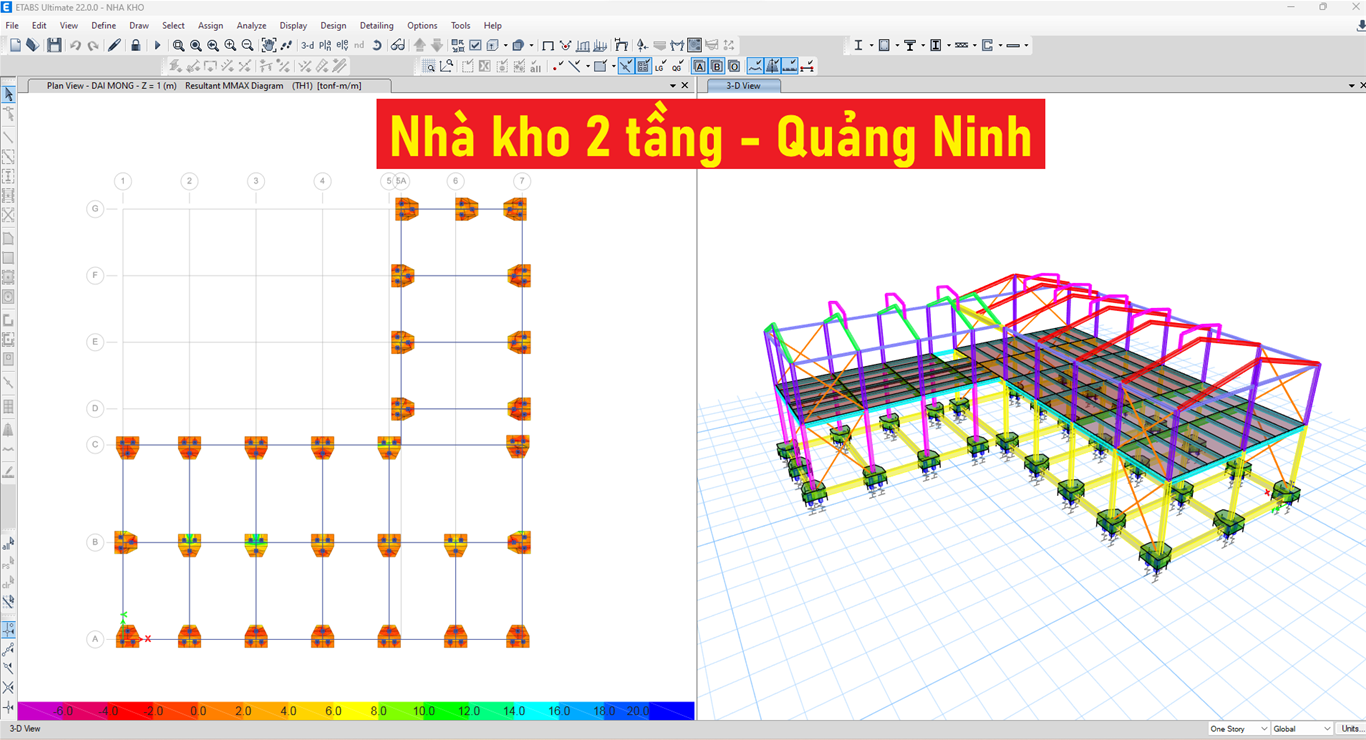Toggle the O button next to B
The image size is (1366, 740).
pos(734,65)
